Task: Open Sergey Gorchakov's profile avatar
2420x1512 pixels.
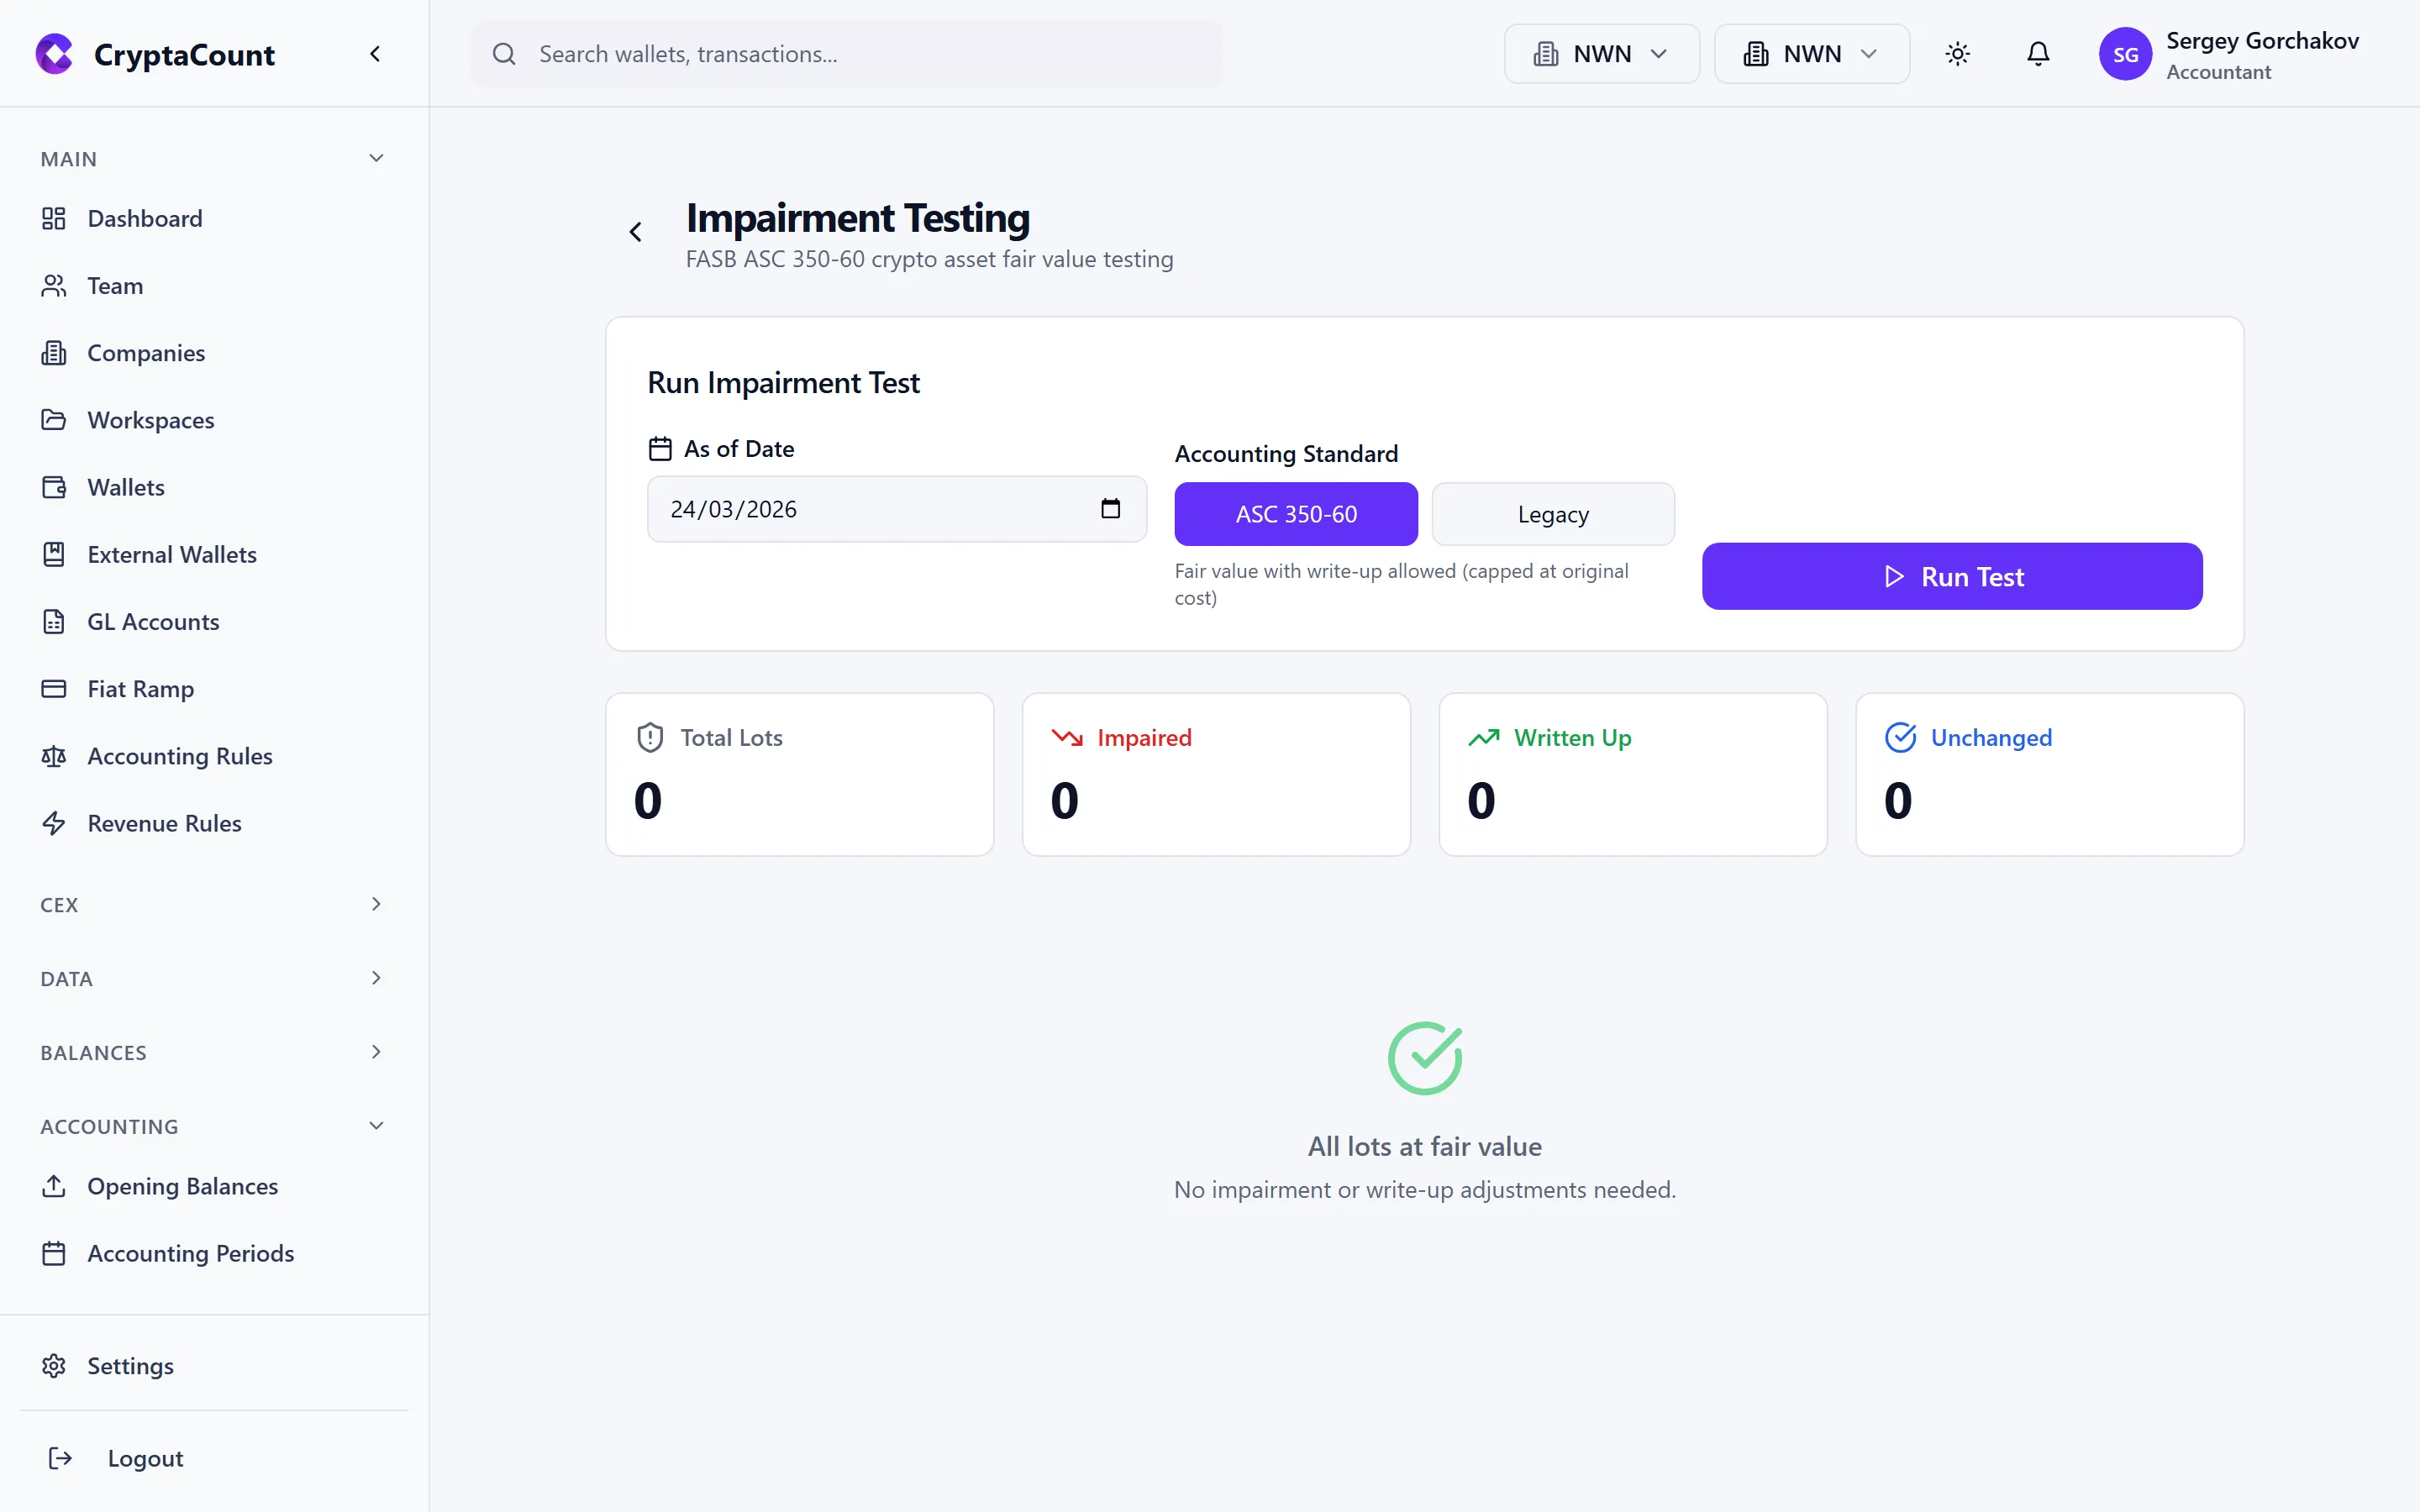Action: click(2127, 53)
